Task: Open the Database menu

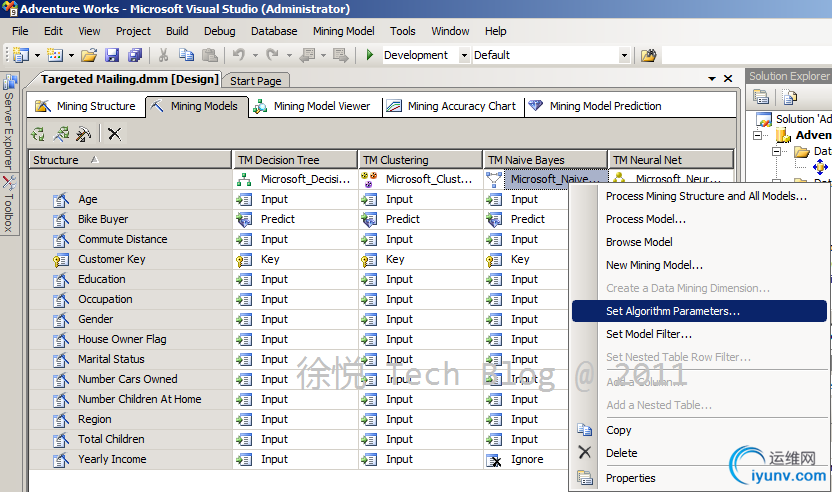Action: 274,31
